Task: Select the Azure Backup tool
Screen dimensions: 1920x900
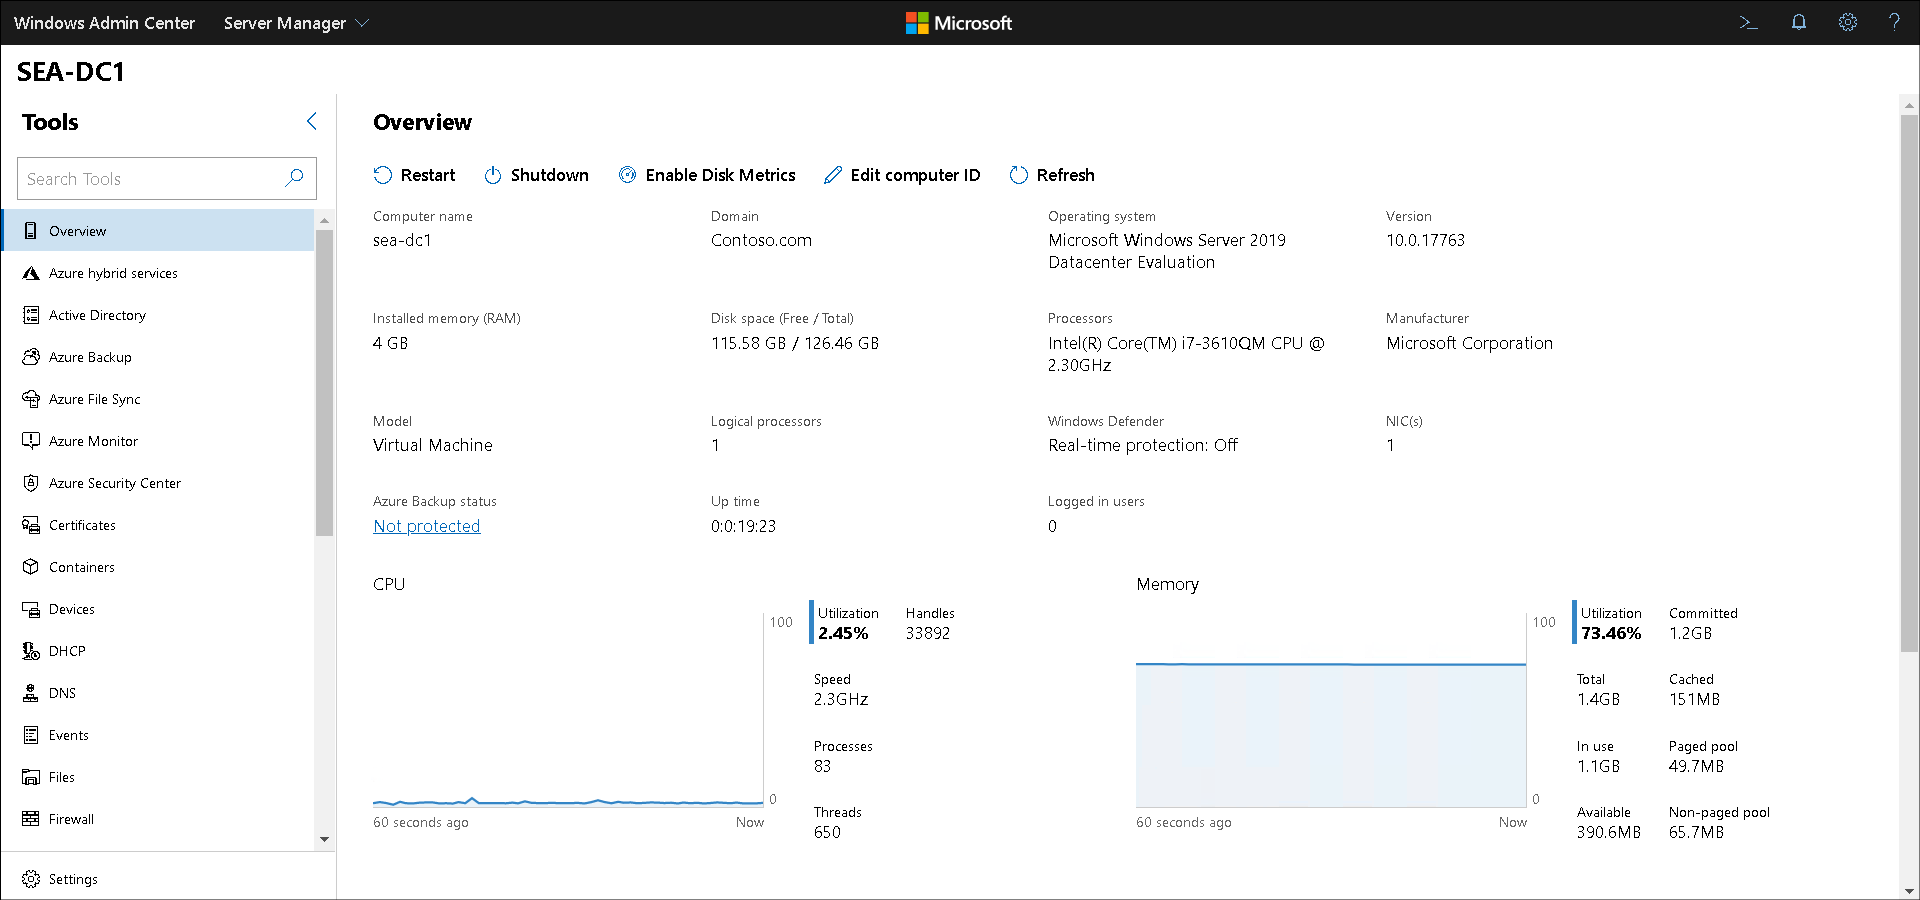Action: pos(90,357)
